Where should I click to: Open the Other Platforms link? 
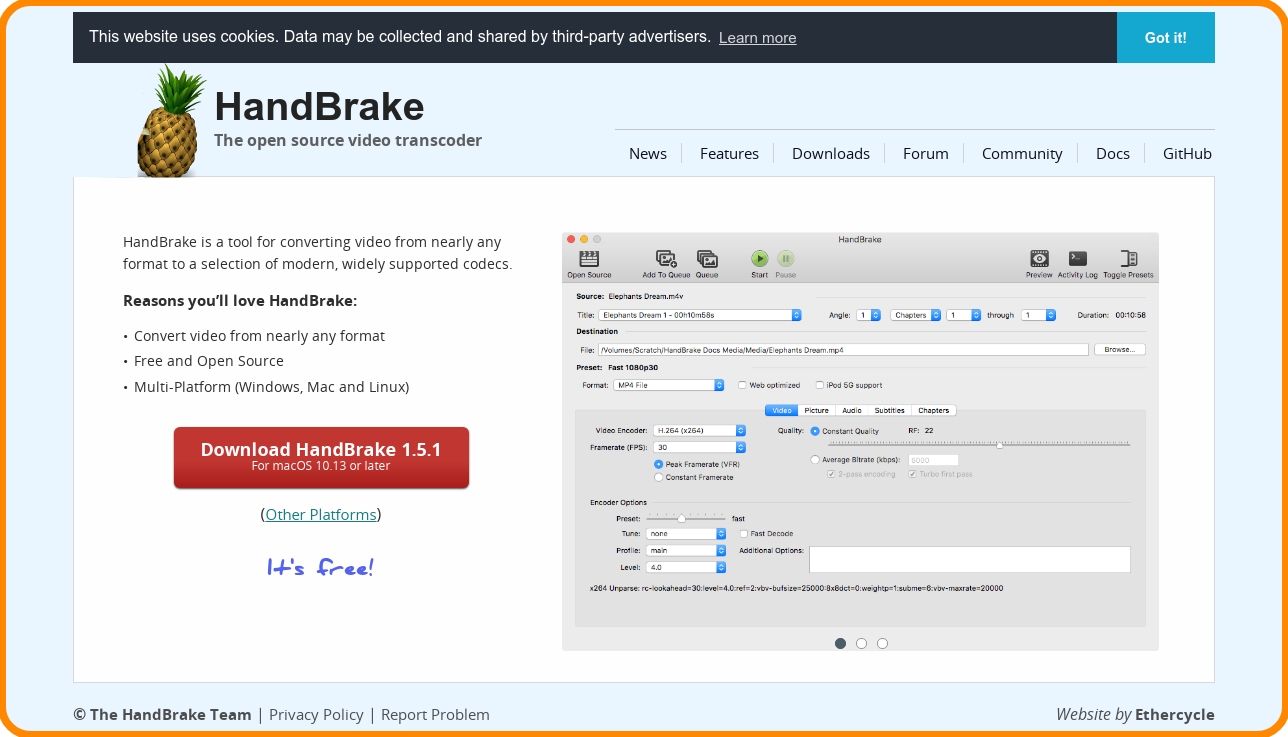point(321,514)
